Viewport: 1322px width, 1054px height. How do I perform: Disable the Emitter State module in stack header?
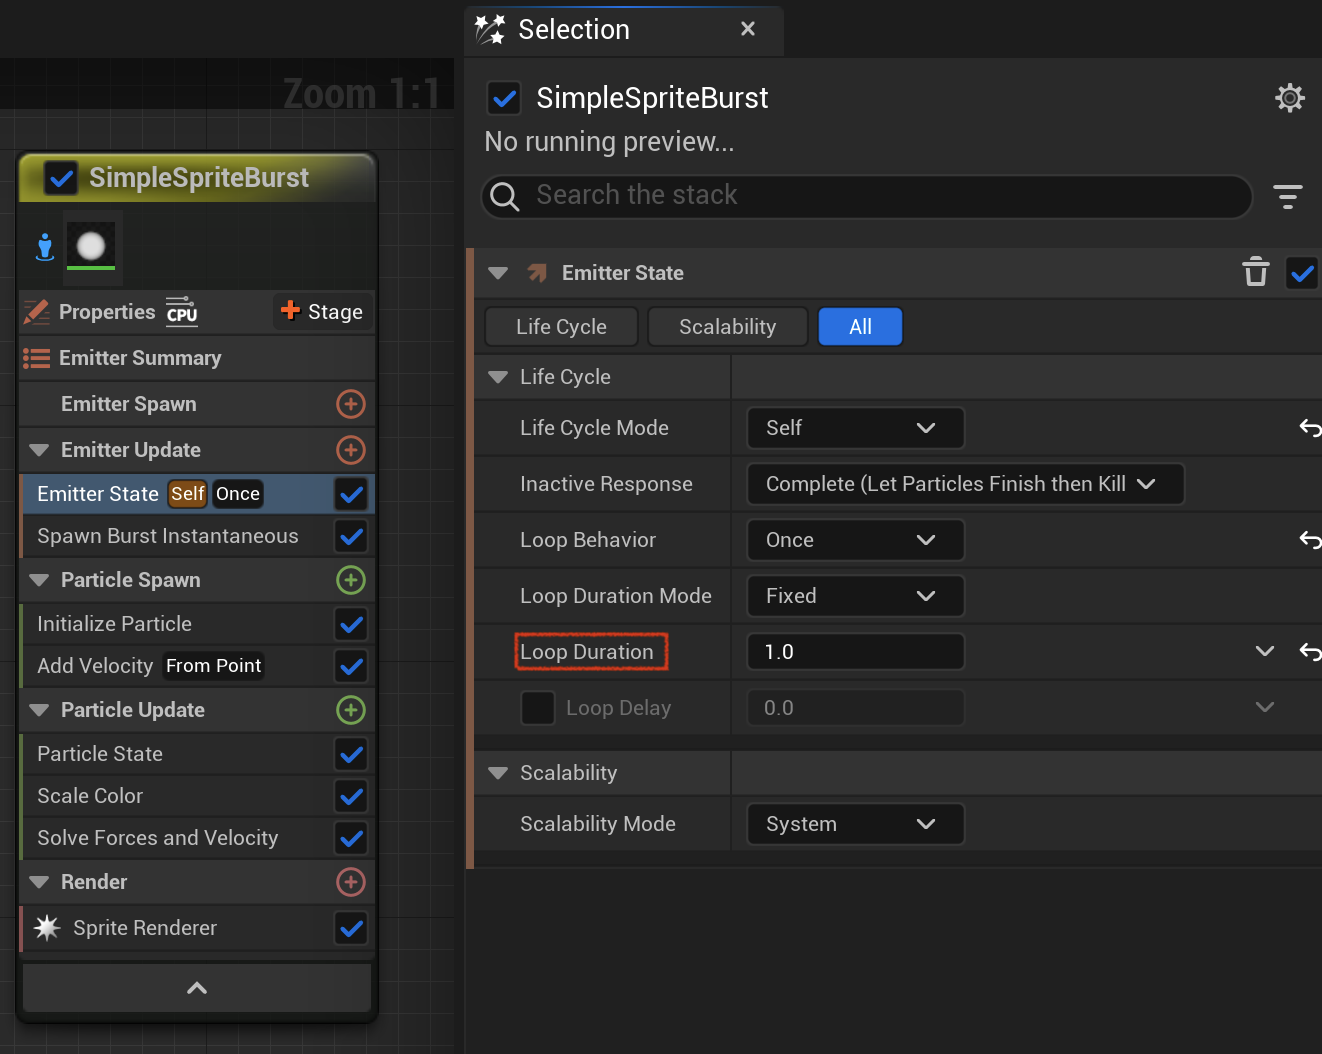1302,272
